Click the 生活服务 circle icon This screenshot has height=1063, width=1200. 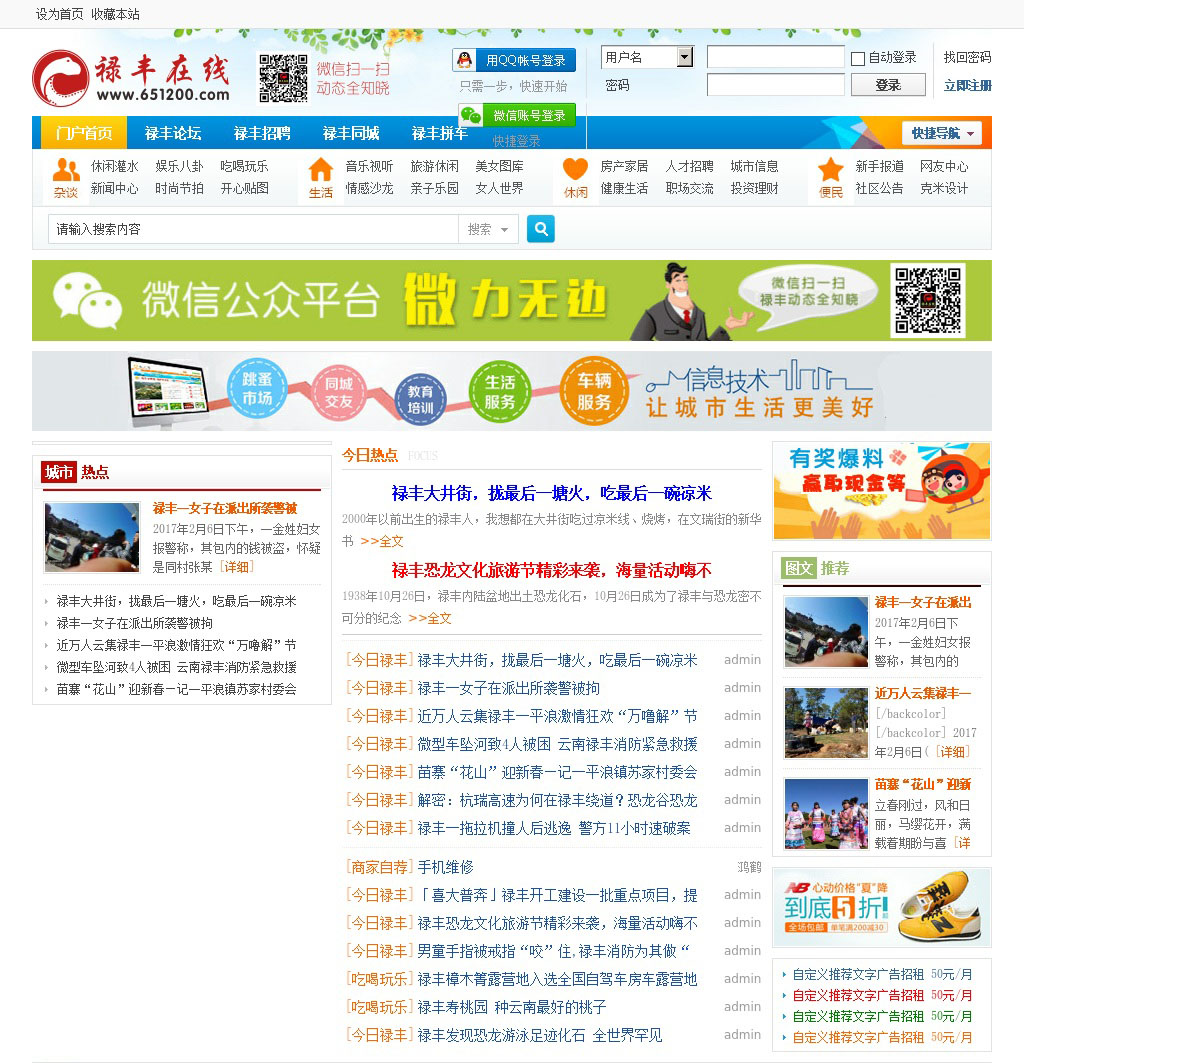[500, 392]
